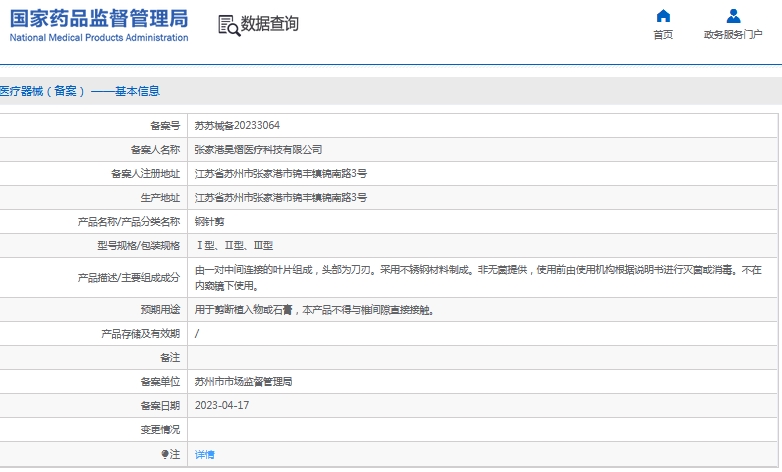Select the 医疗器械（备案）——基本信息 header
This screenshot has height=472, width=782.
[x=80, y=91]
